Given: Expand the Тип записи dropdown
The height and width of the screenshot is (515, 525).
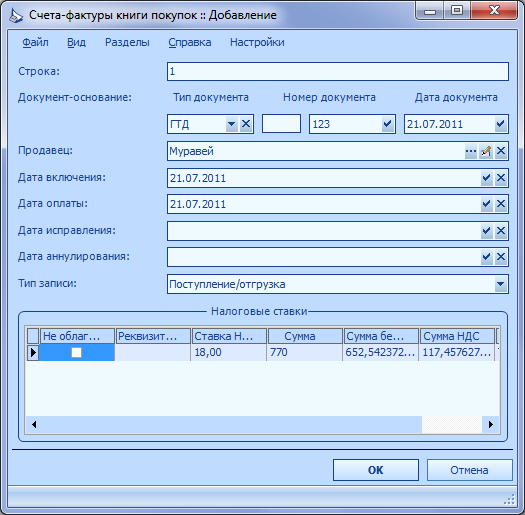Looking at the screenshot, I should 501,284.
